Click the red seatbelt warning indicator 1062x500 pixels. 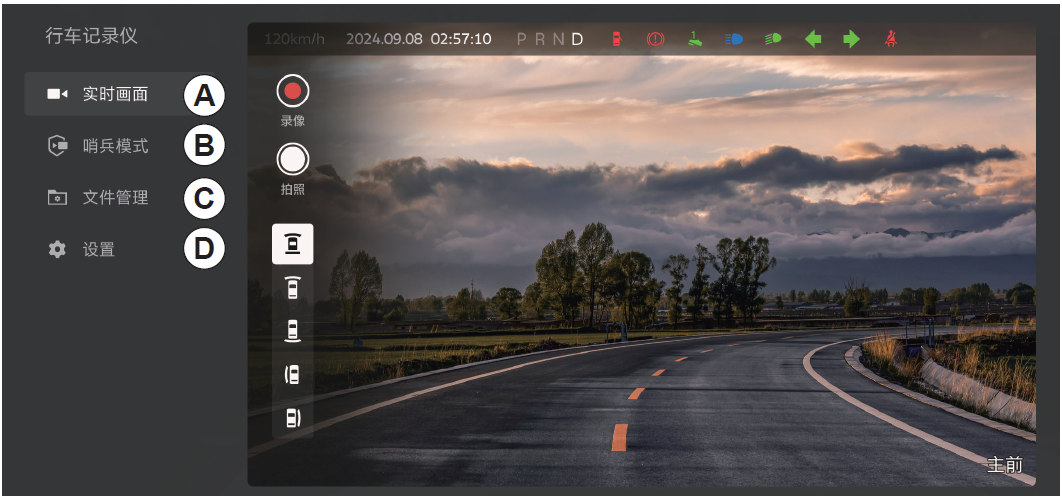click(891, 39)
